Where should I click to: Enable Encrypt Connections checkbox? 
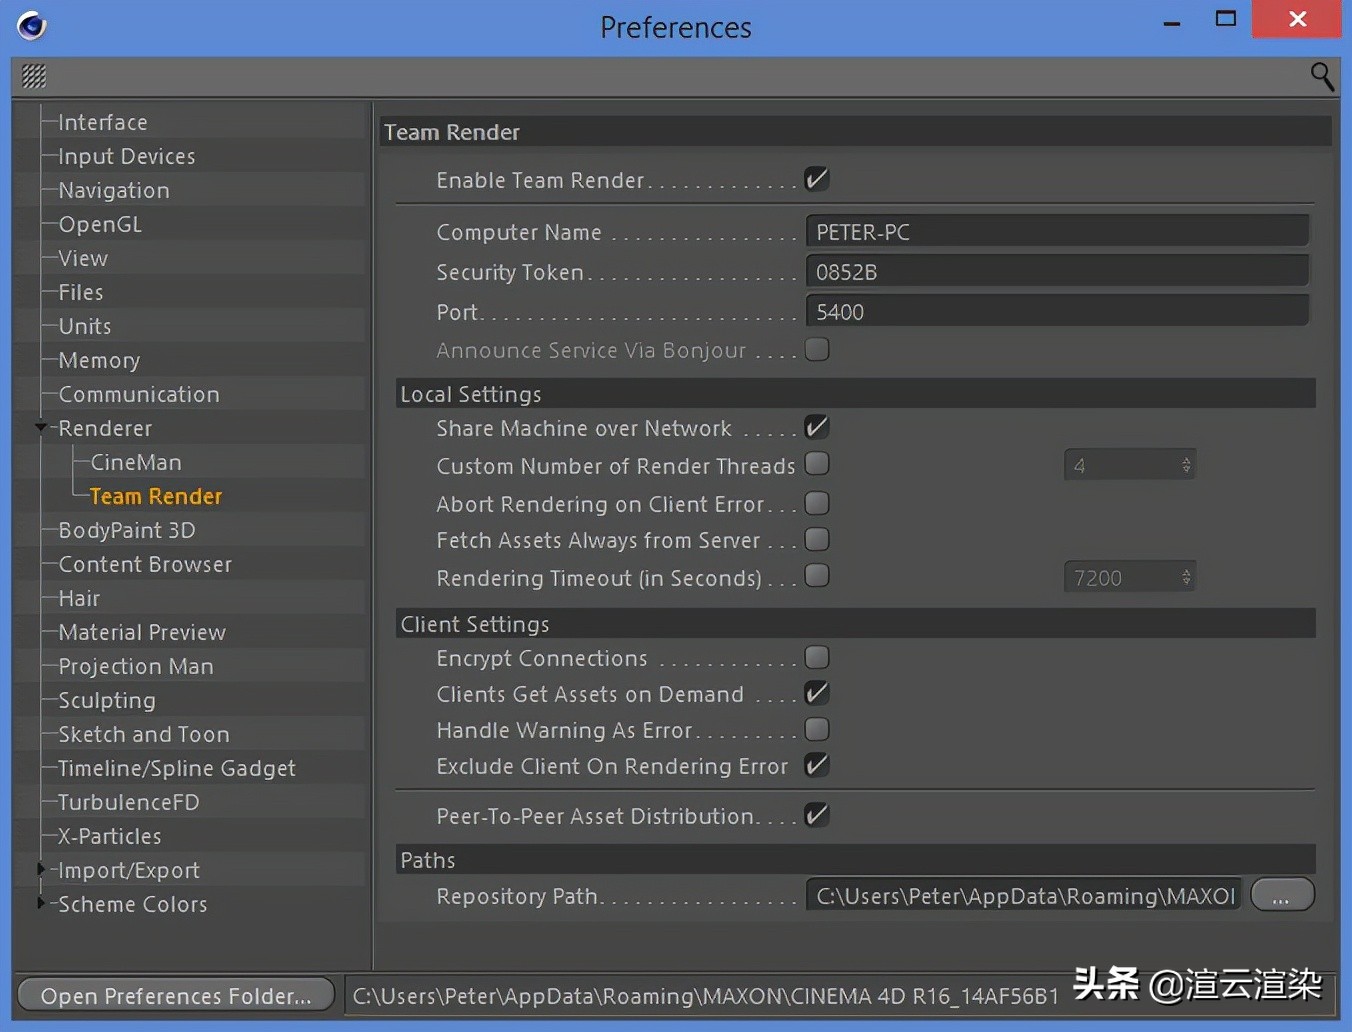817,658
